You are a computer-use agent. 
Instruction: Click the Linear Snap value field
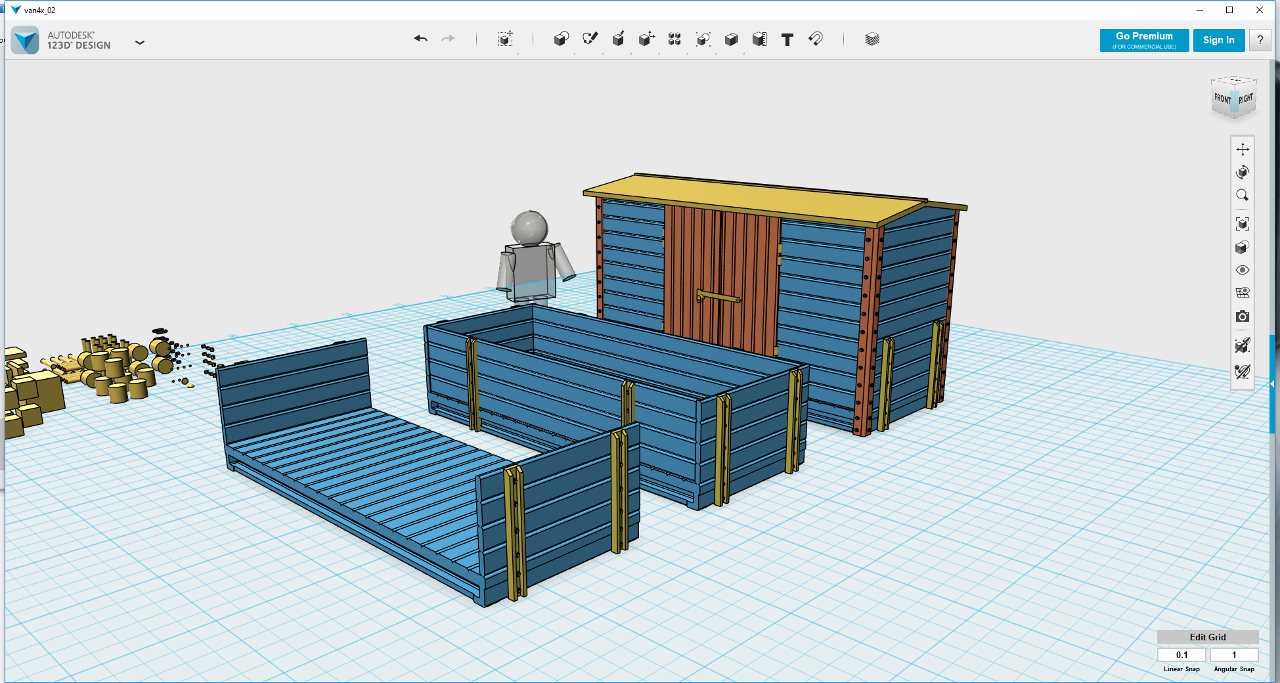coord(1181,655)
